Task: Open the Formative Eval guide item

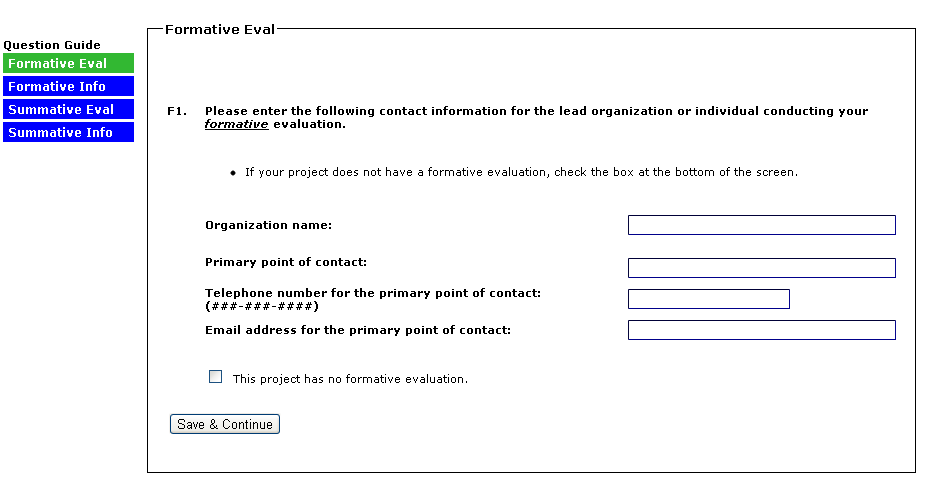Action: coord(68,64)
